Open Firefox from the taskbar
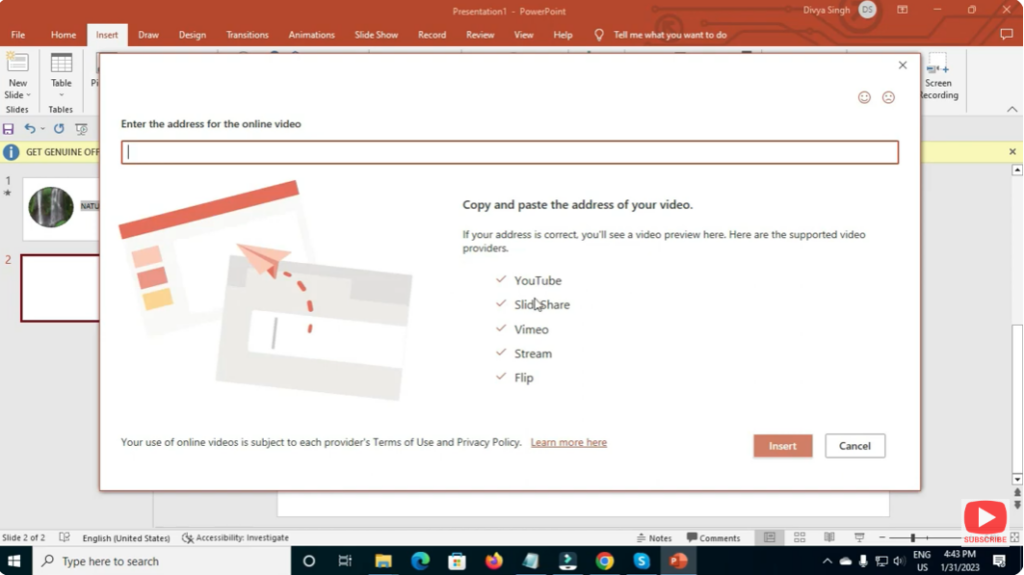1024x575 pixels. click(x=494, y=561)
